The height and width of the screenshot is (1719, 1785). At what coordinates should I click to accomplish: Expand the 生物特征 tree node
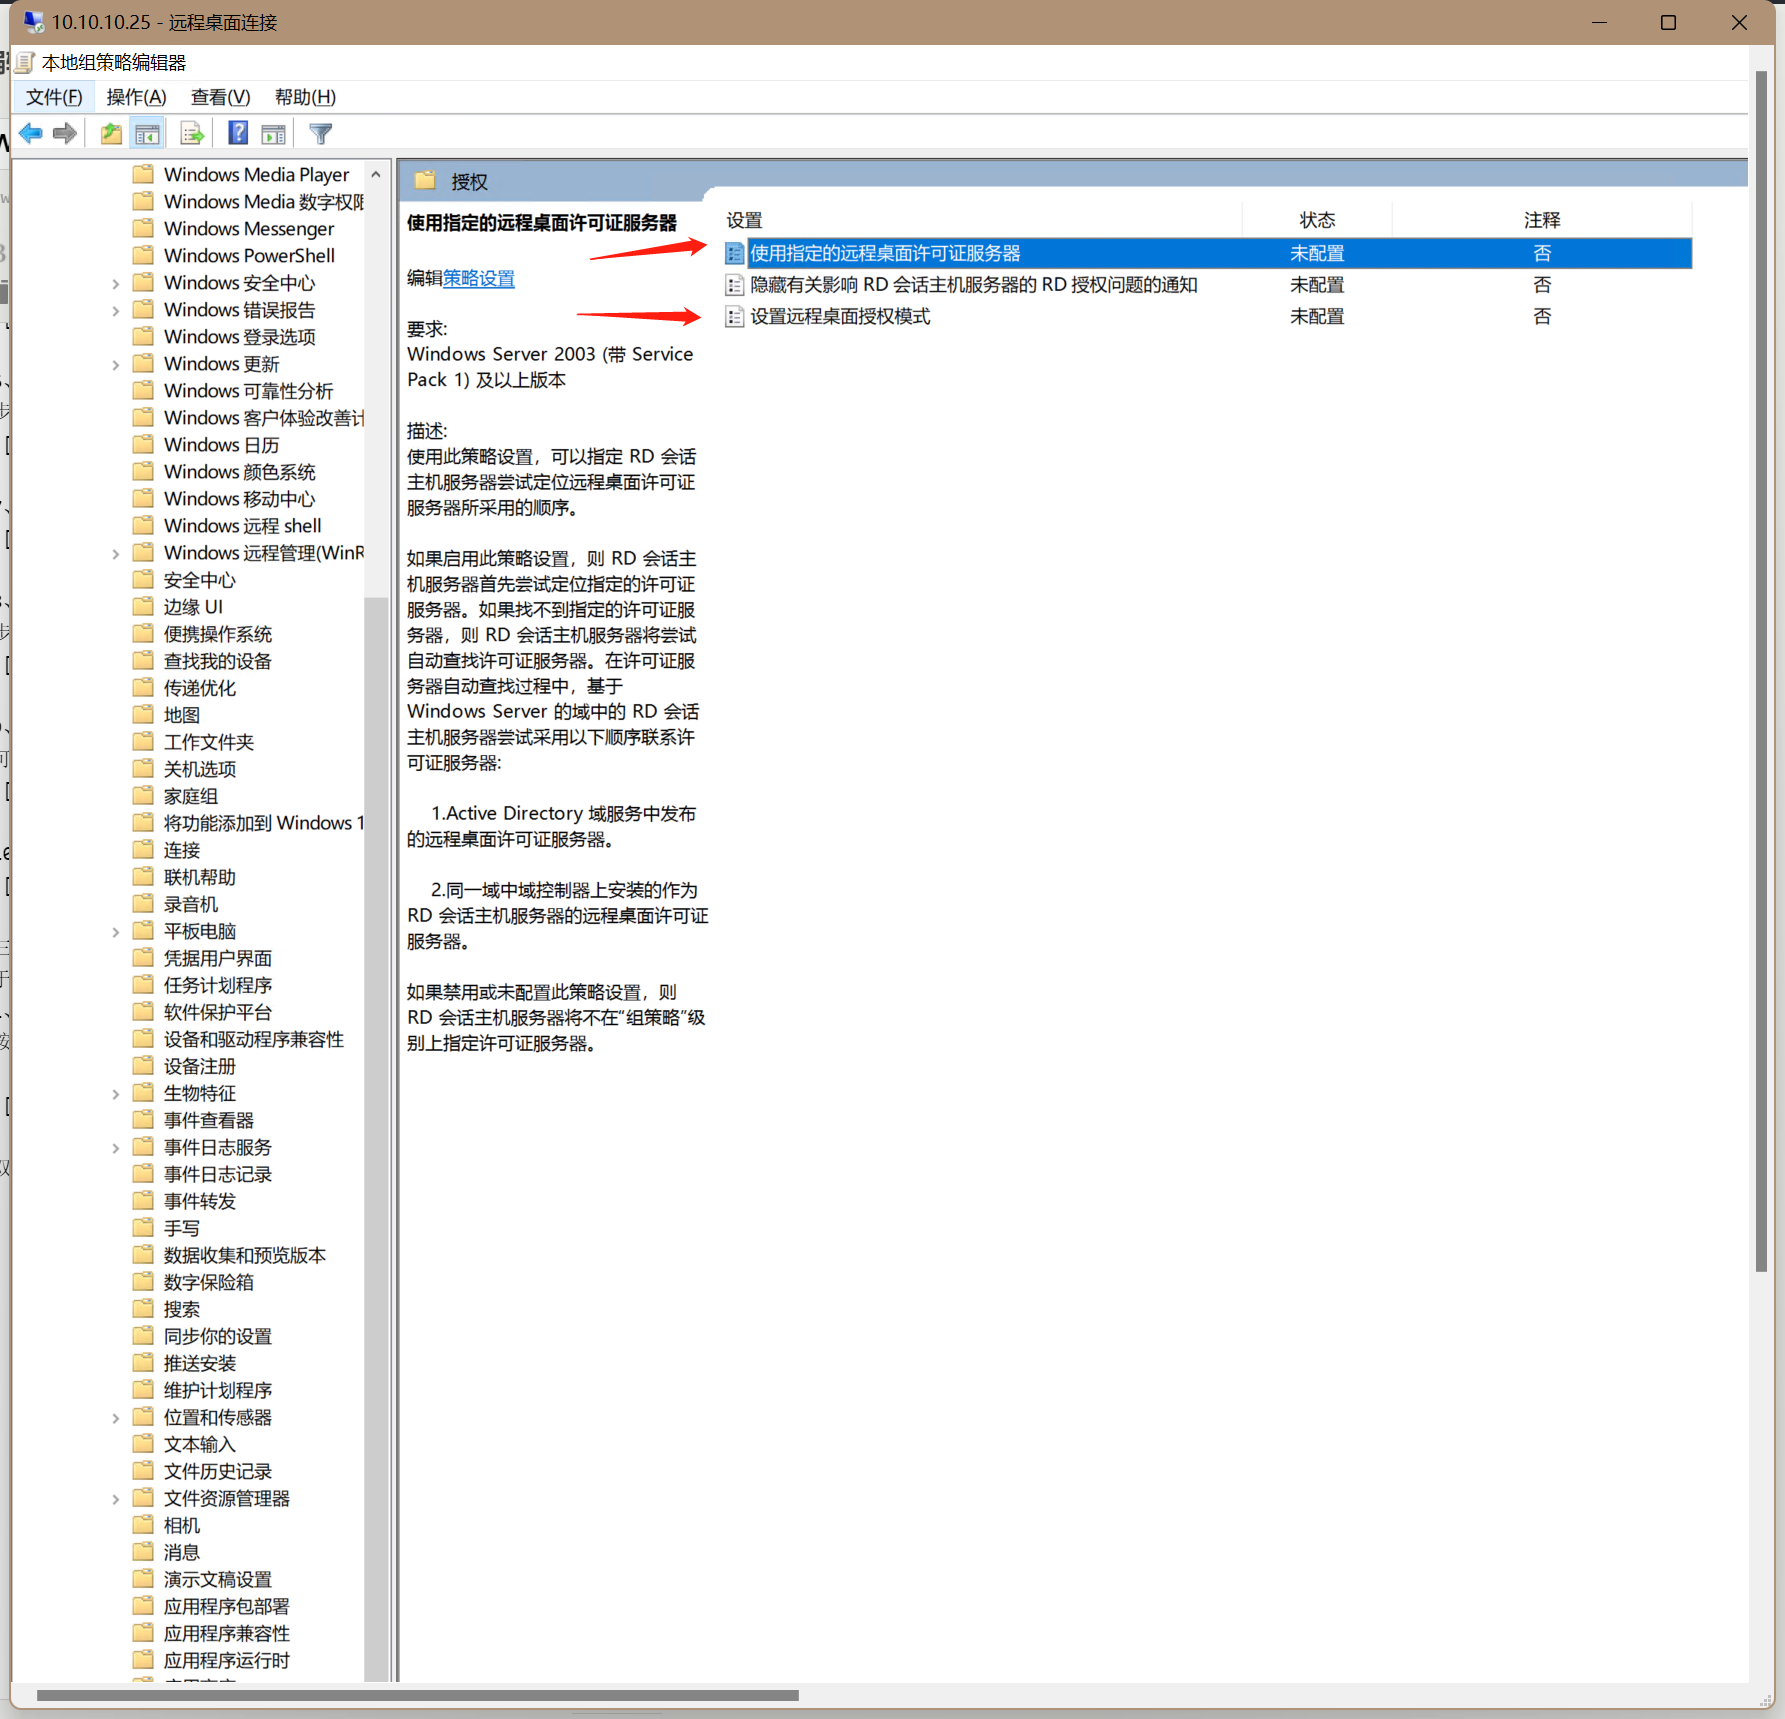(x=116, y=1093)
